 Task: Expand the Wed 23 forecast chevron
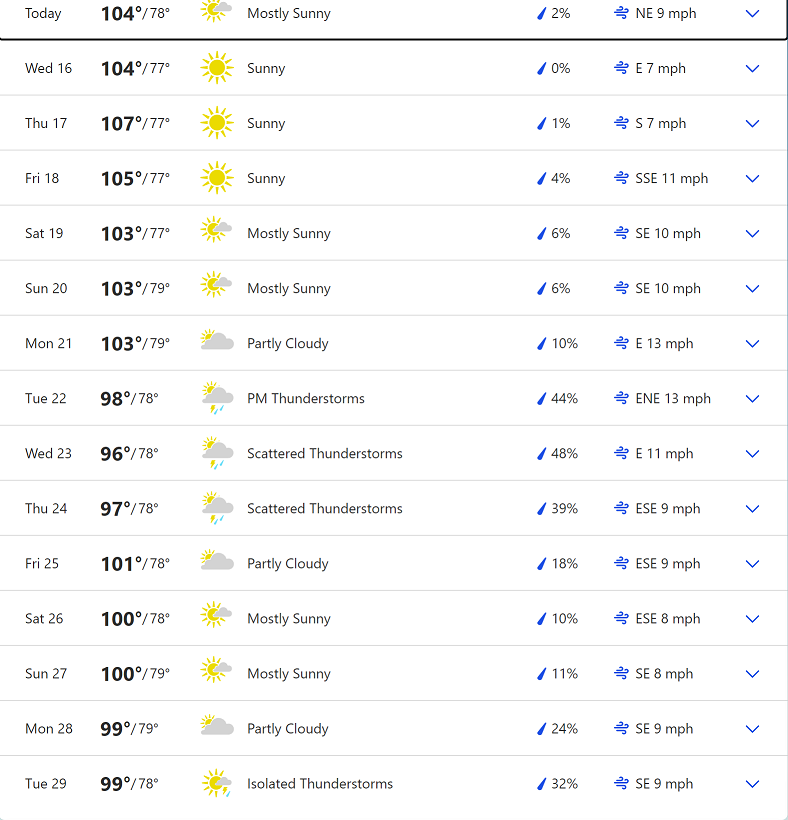752,454
